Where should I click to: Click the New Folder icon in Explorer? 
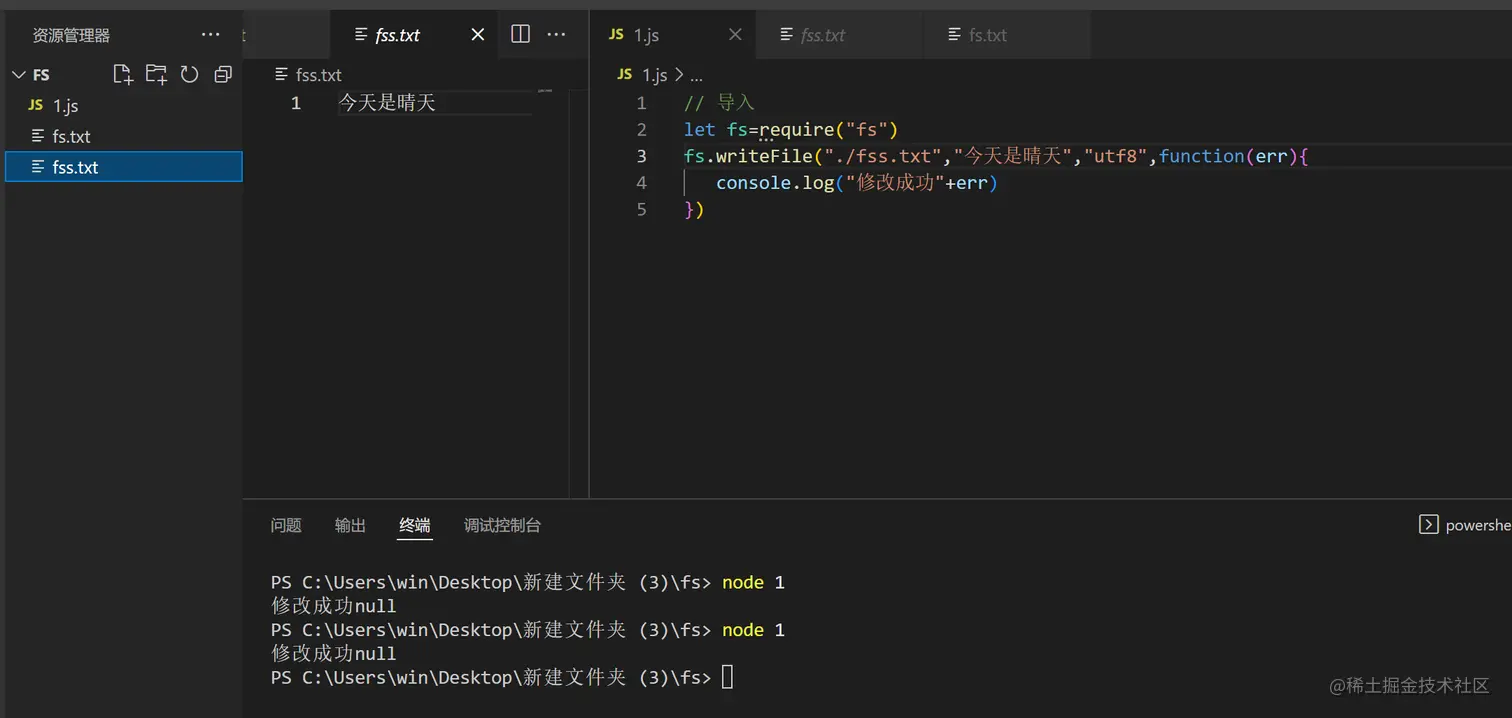155,74
